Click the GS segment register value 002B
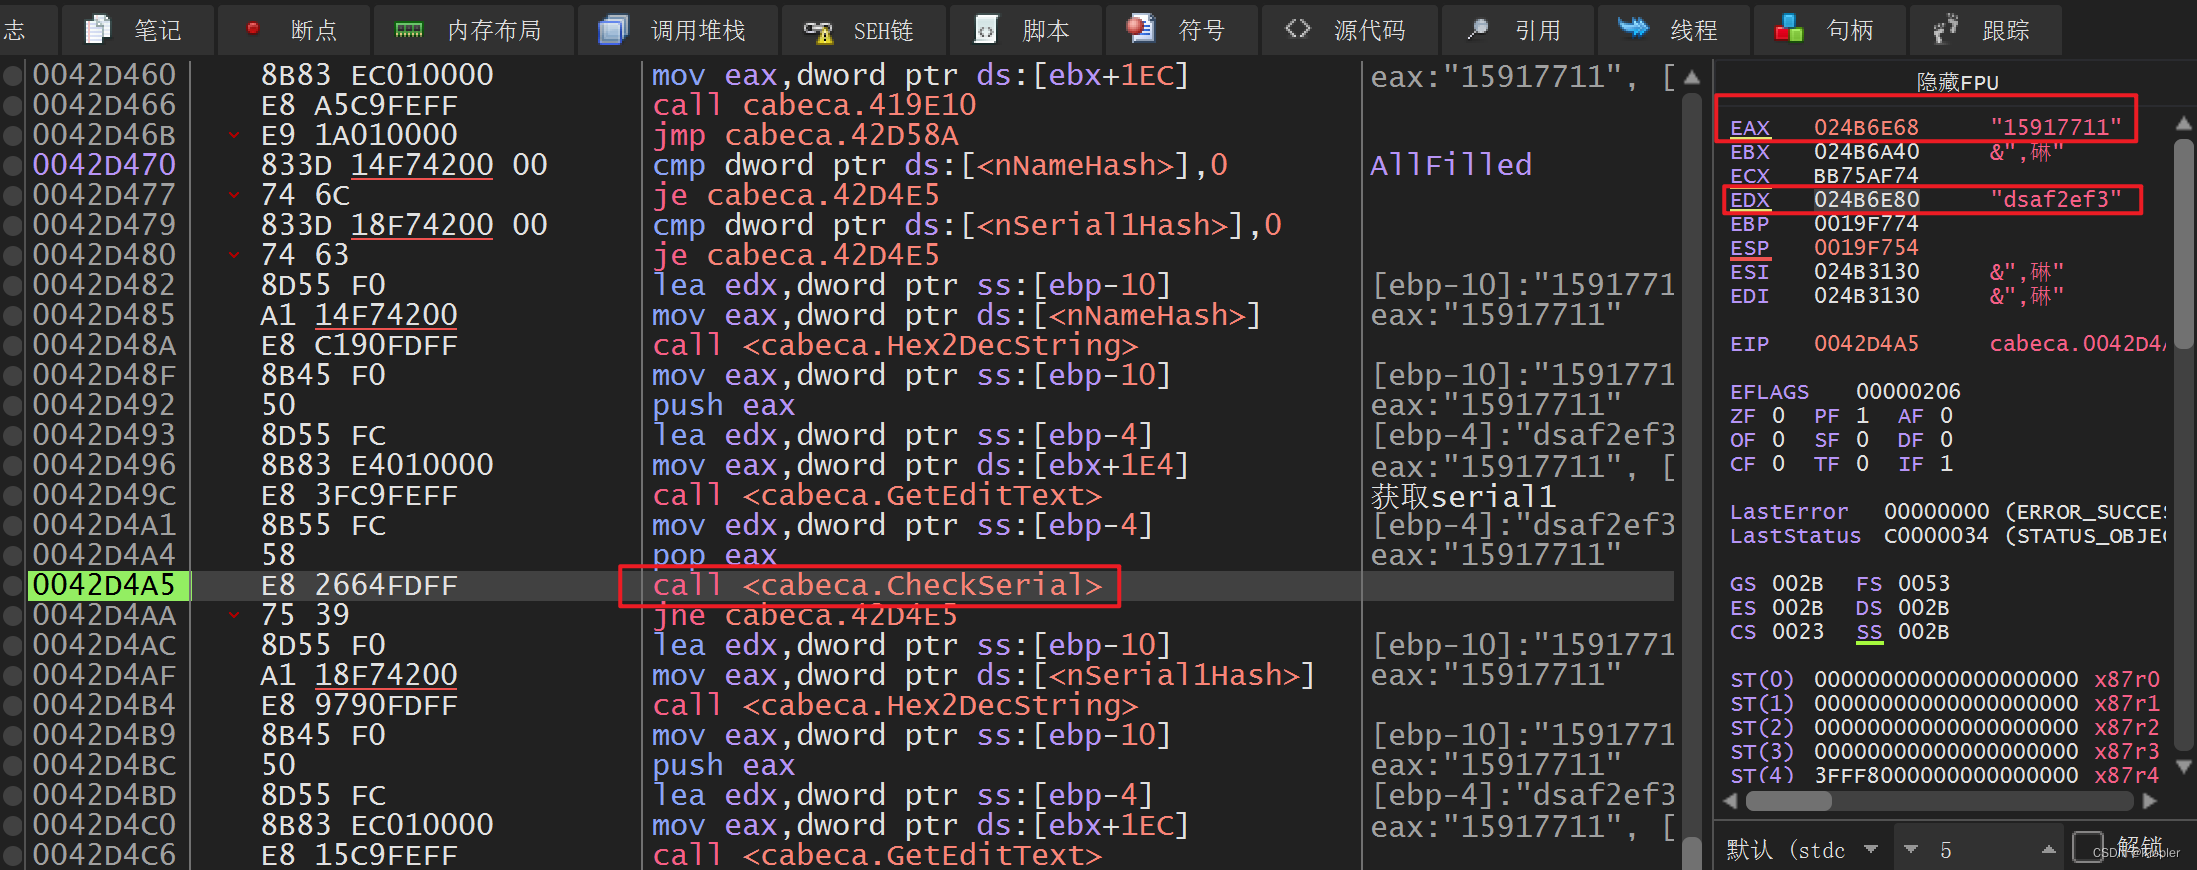2197x870 pixels. point(1797,584)
